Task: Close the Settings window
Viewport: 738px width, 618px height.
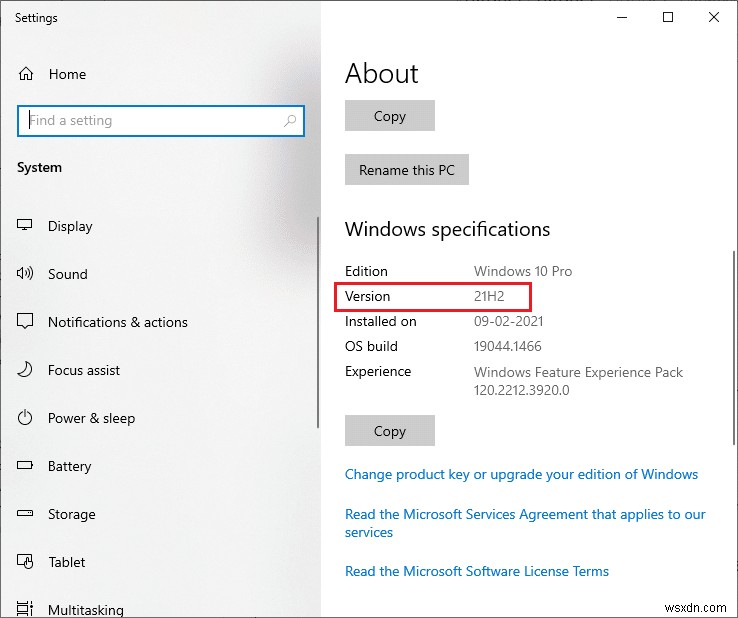Action: (714, 17)
